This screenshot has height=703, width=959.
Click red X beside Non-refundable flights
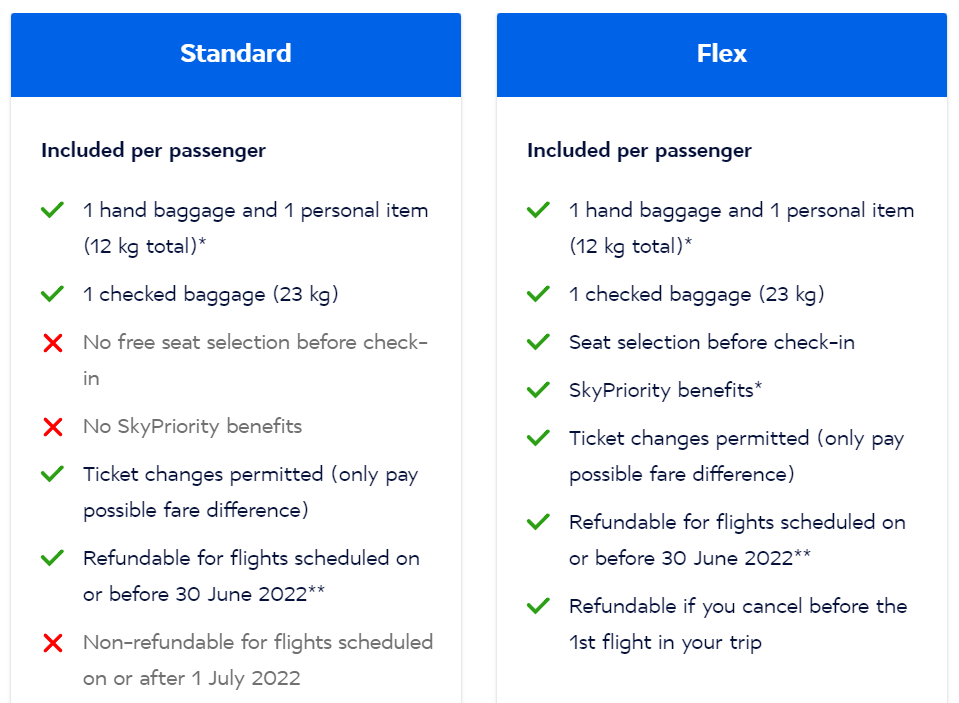[53, 643]
